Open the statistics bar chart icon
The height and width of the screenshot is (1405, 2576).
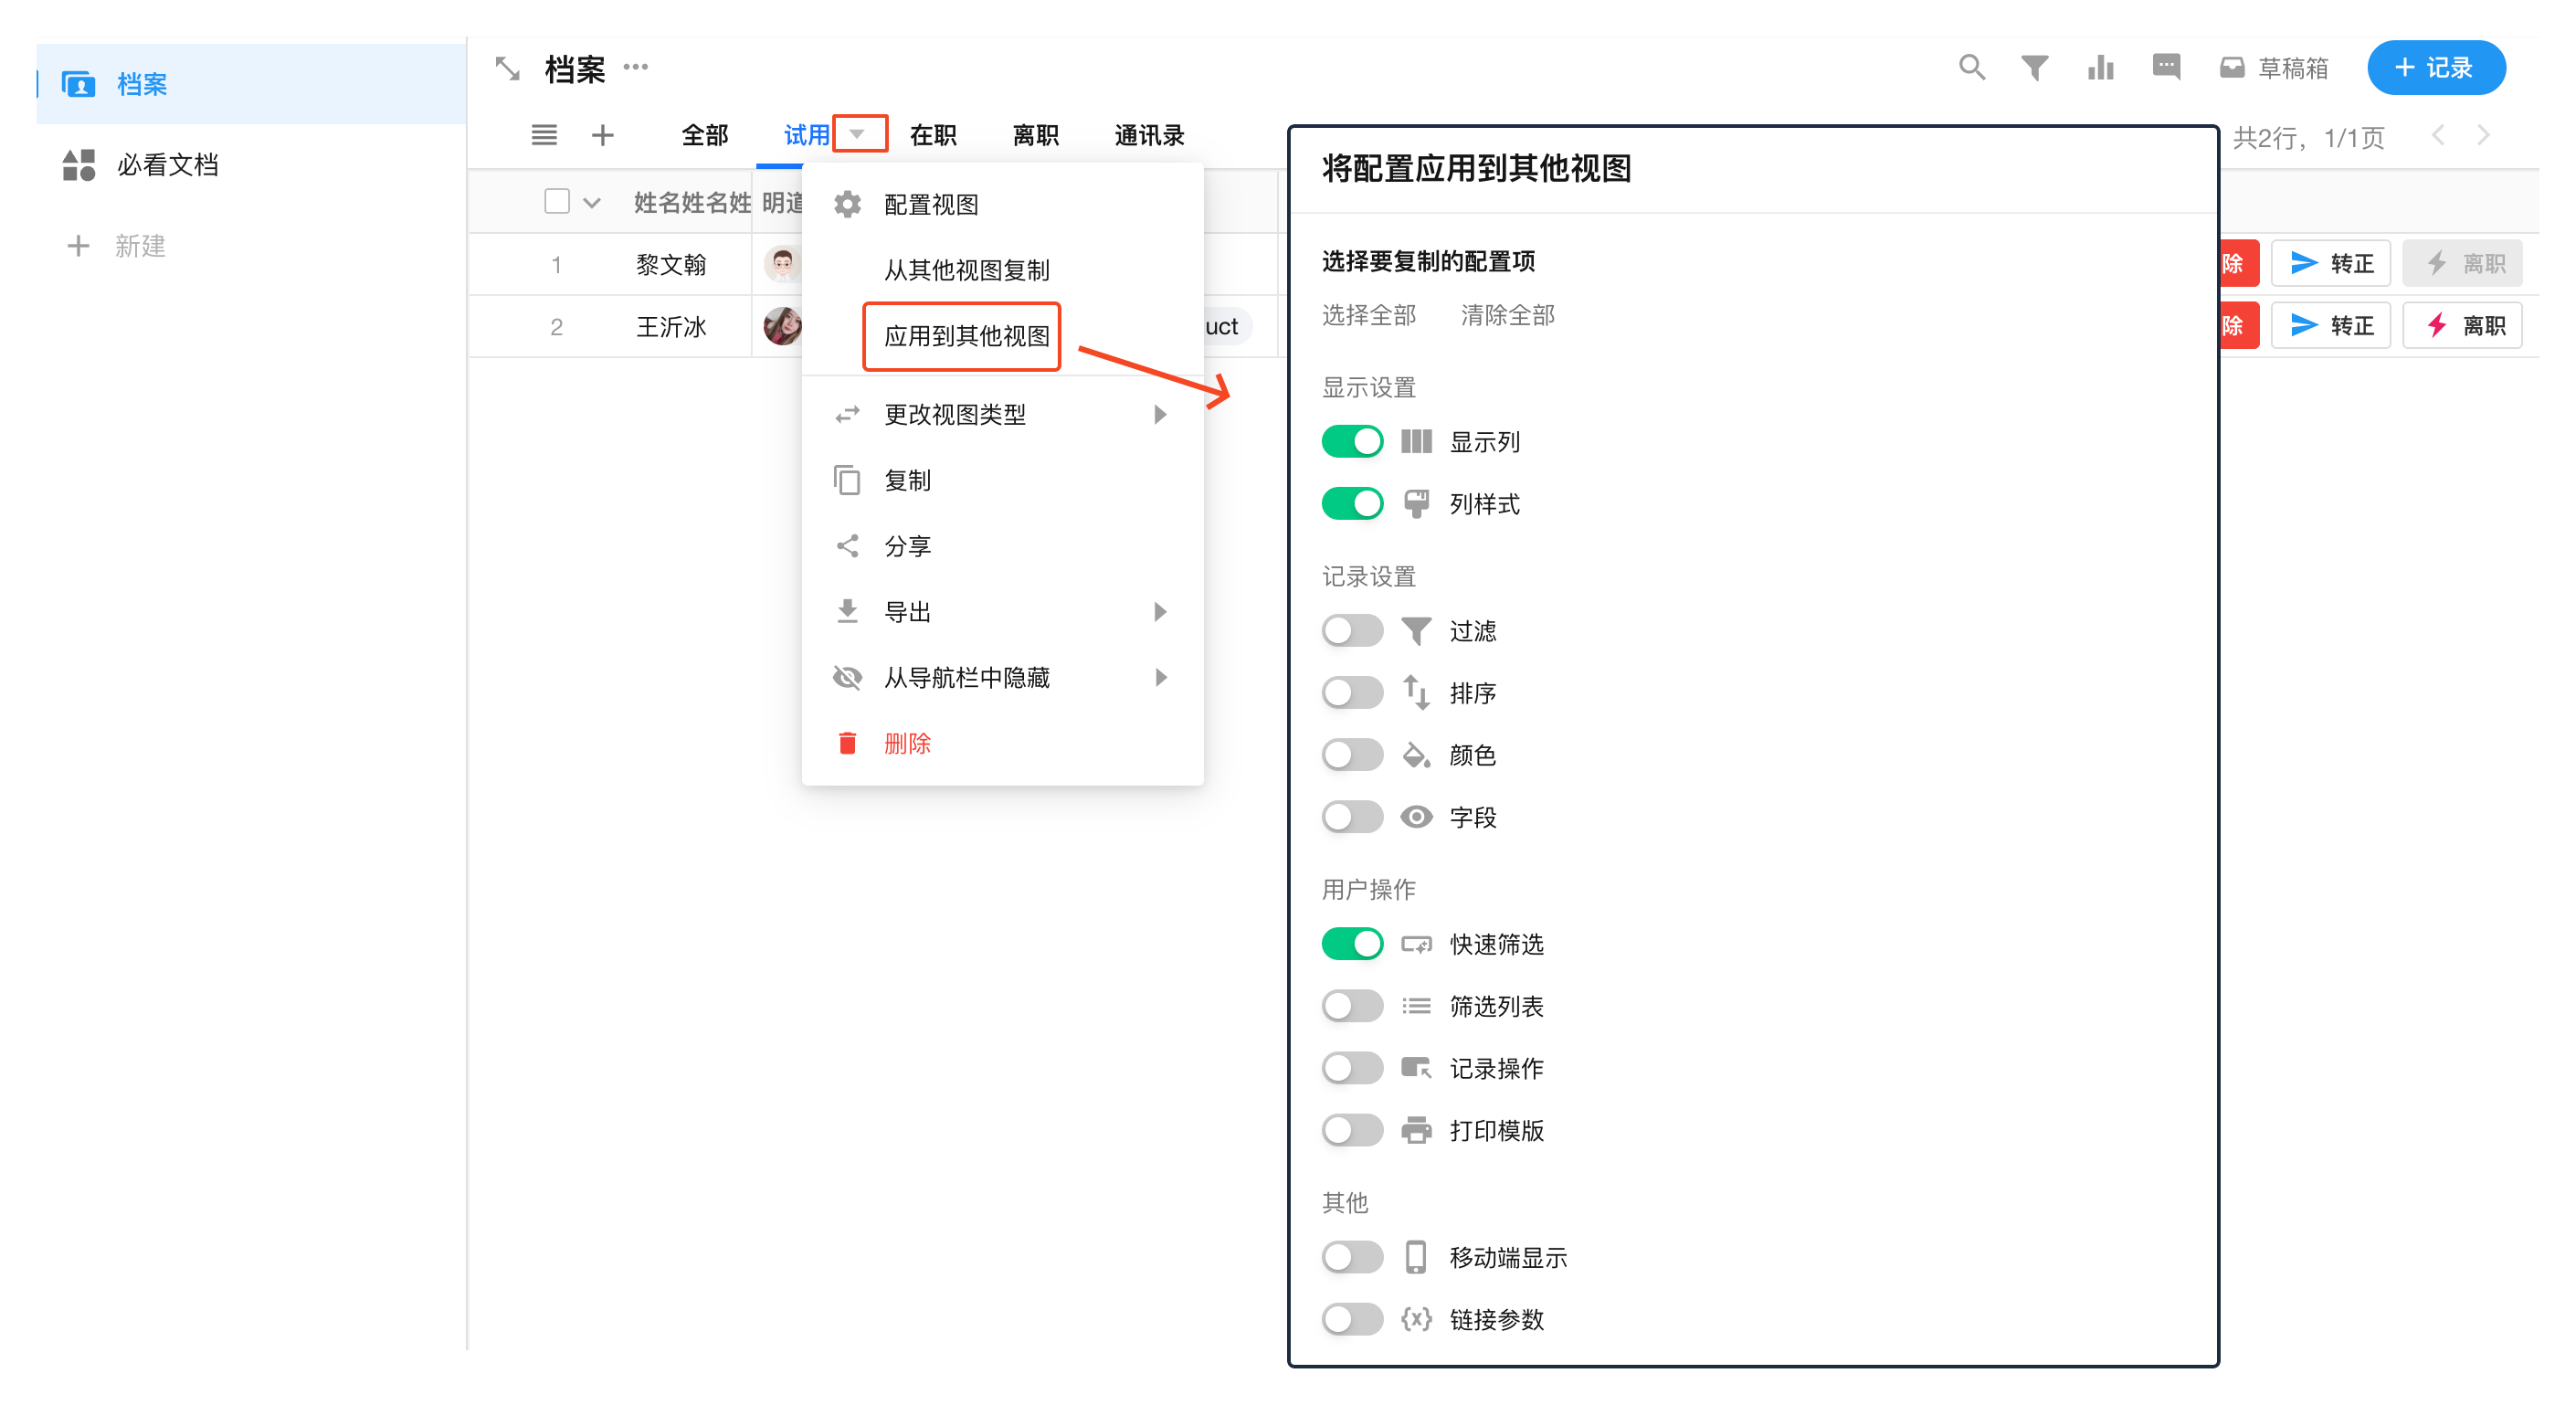click(2100, 67)
